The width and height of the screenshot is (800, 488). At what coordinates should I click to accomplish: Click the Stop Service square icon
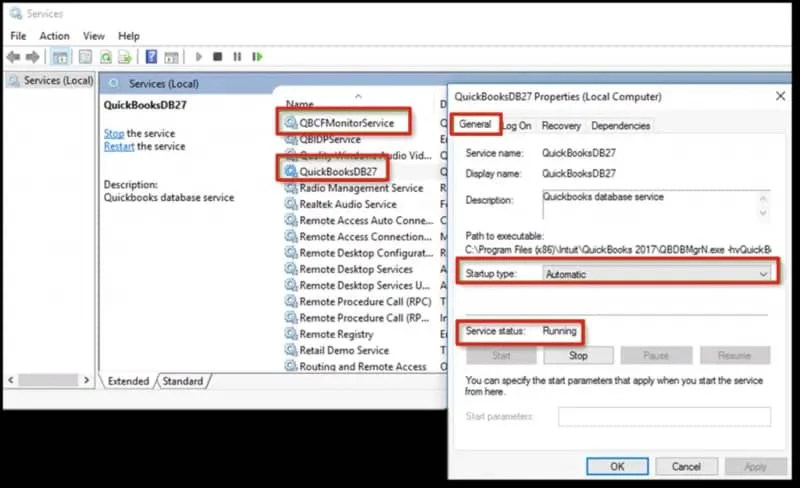coord(217,57)
